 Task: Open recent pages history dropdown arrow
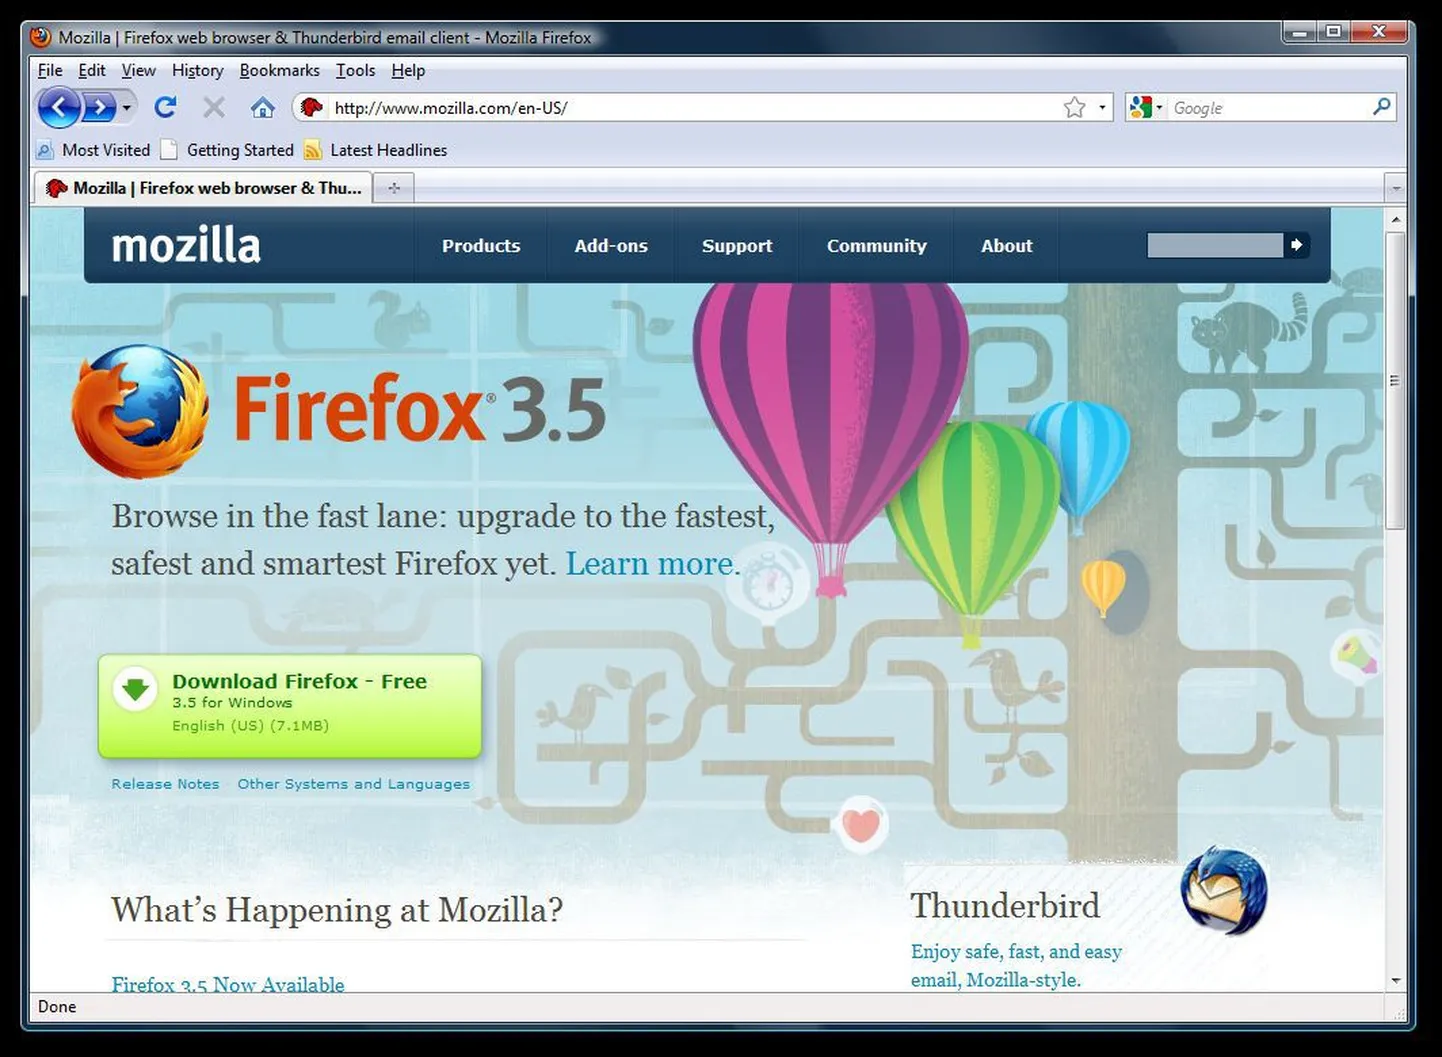[x=127, y=108]
